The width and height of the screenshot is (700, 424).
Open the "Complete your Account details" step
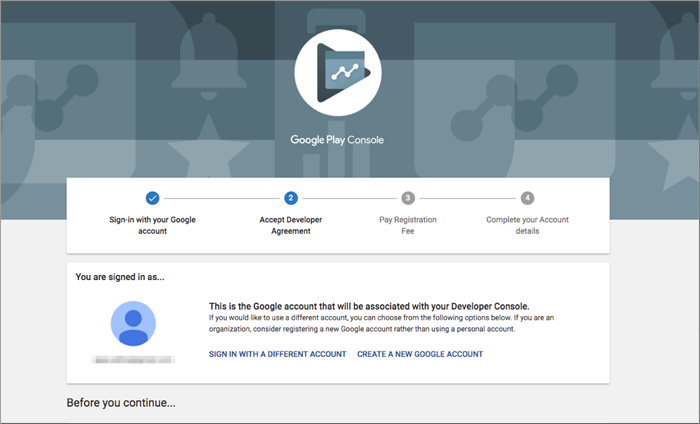click(x=527, y=225)
